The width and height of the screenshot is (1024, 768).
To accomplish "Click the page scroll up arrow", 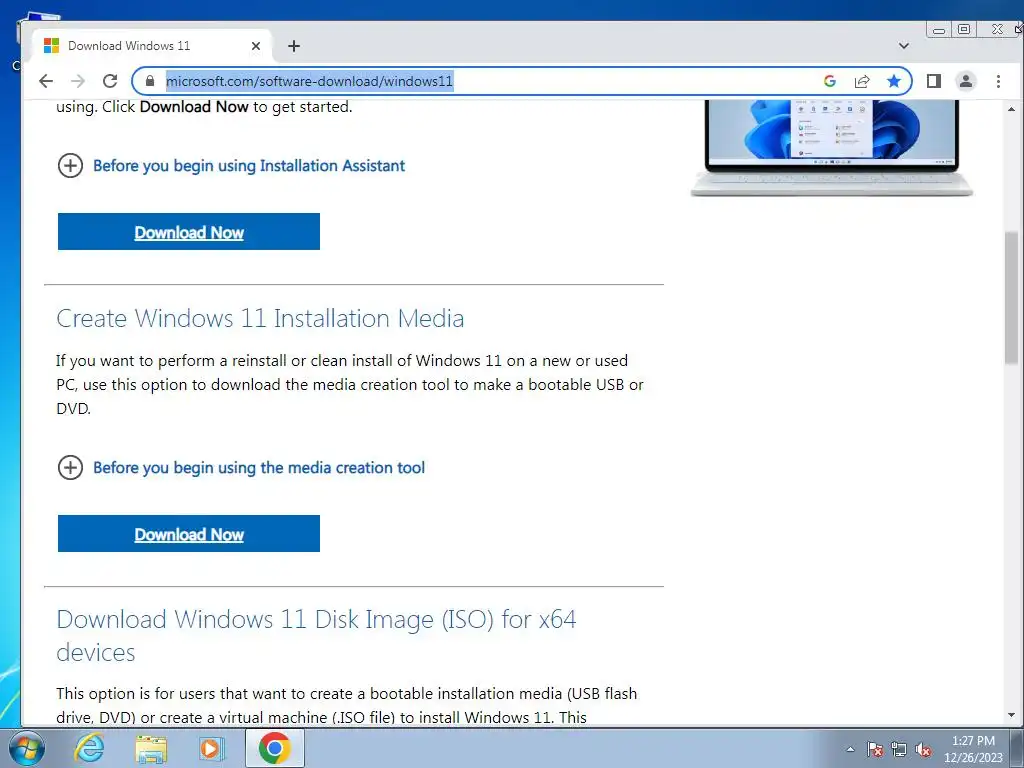I will (x=1012, y=109).
